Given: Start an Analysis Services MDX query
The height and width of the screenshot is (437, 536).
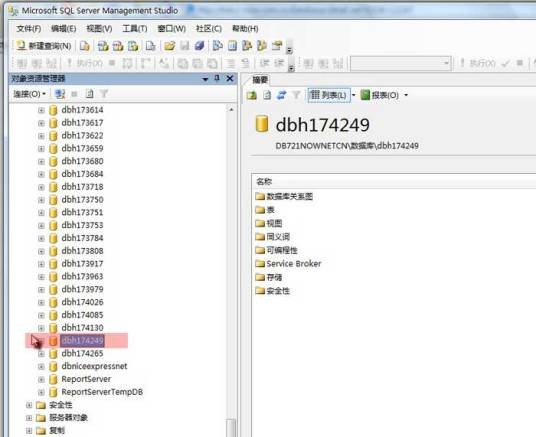Looking at the screenshot, I should pyautogui.click(x=103, y=45).
